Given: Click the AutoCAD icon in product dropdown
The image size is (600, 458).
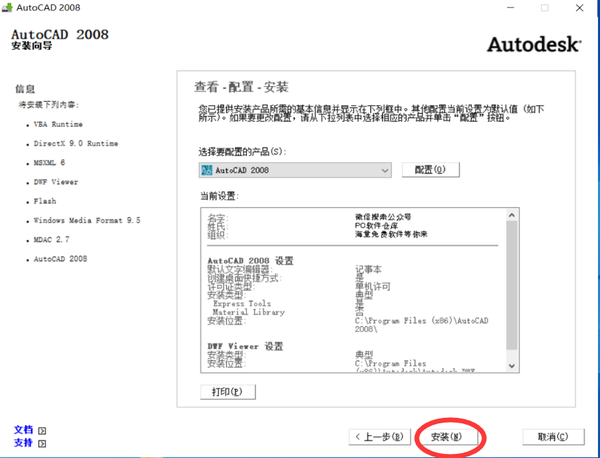Looking at the screenshot, I should 207,170.
